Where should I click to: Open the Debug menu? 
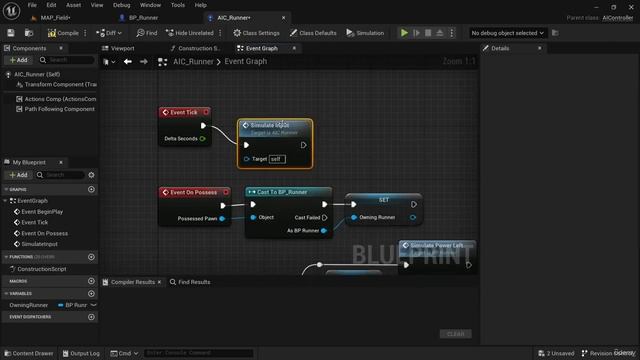(121, 5)
